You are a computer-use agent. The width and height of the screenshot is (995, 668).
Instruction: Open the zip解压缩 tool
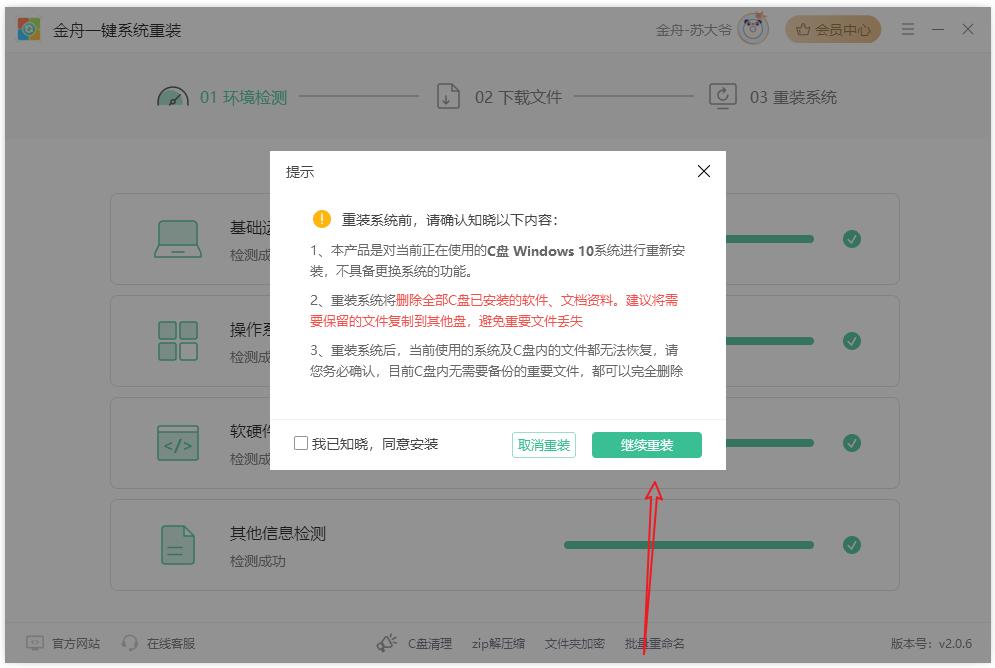(498, 643)
